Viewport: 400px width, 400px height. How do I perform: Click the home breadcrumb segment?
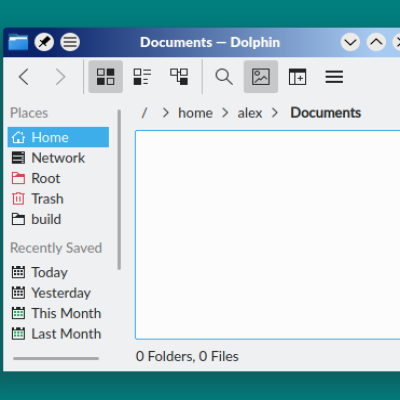195,113
